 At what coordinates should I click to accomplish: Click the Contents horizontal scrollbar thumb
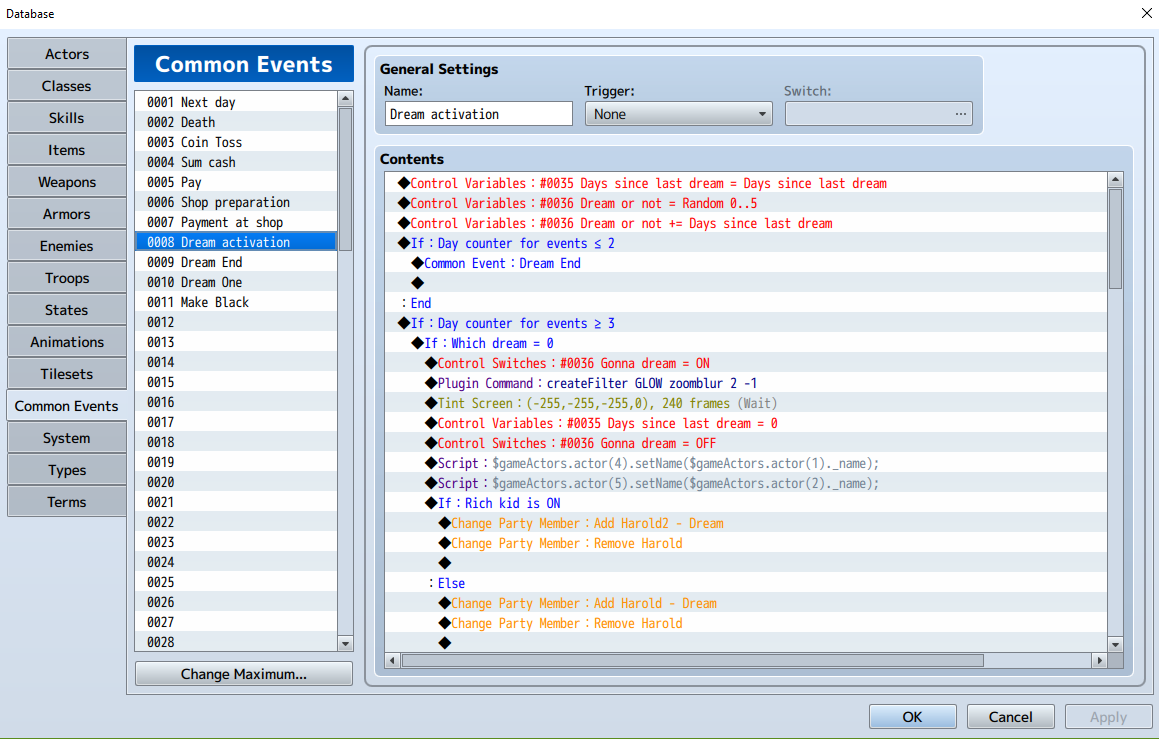693,660
